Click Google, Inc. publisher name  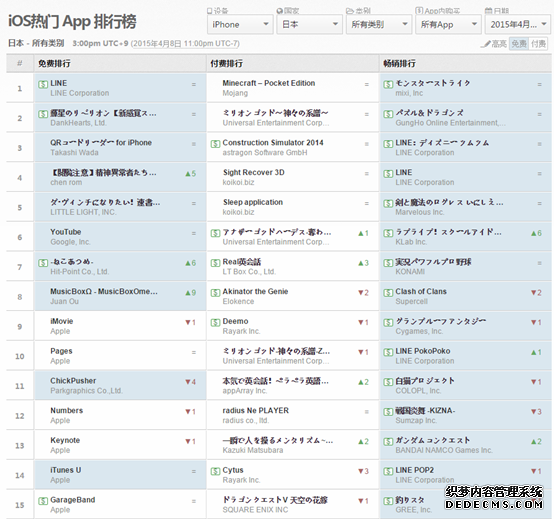click(70, 242)
